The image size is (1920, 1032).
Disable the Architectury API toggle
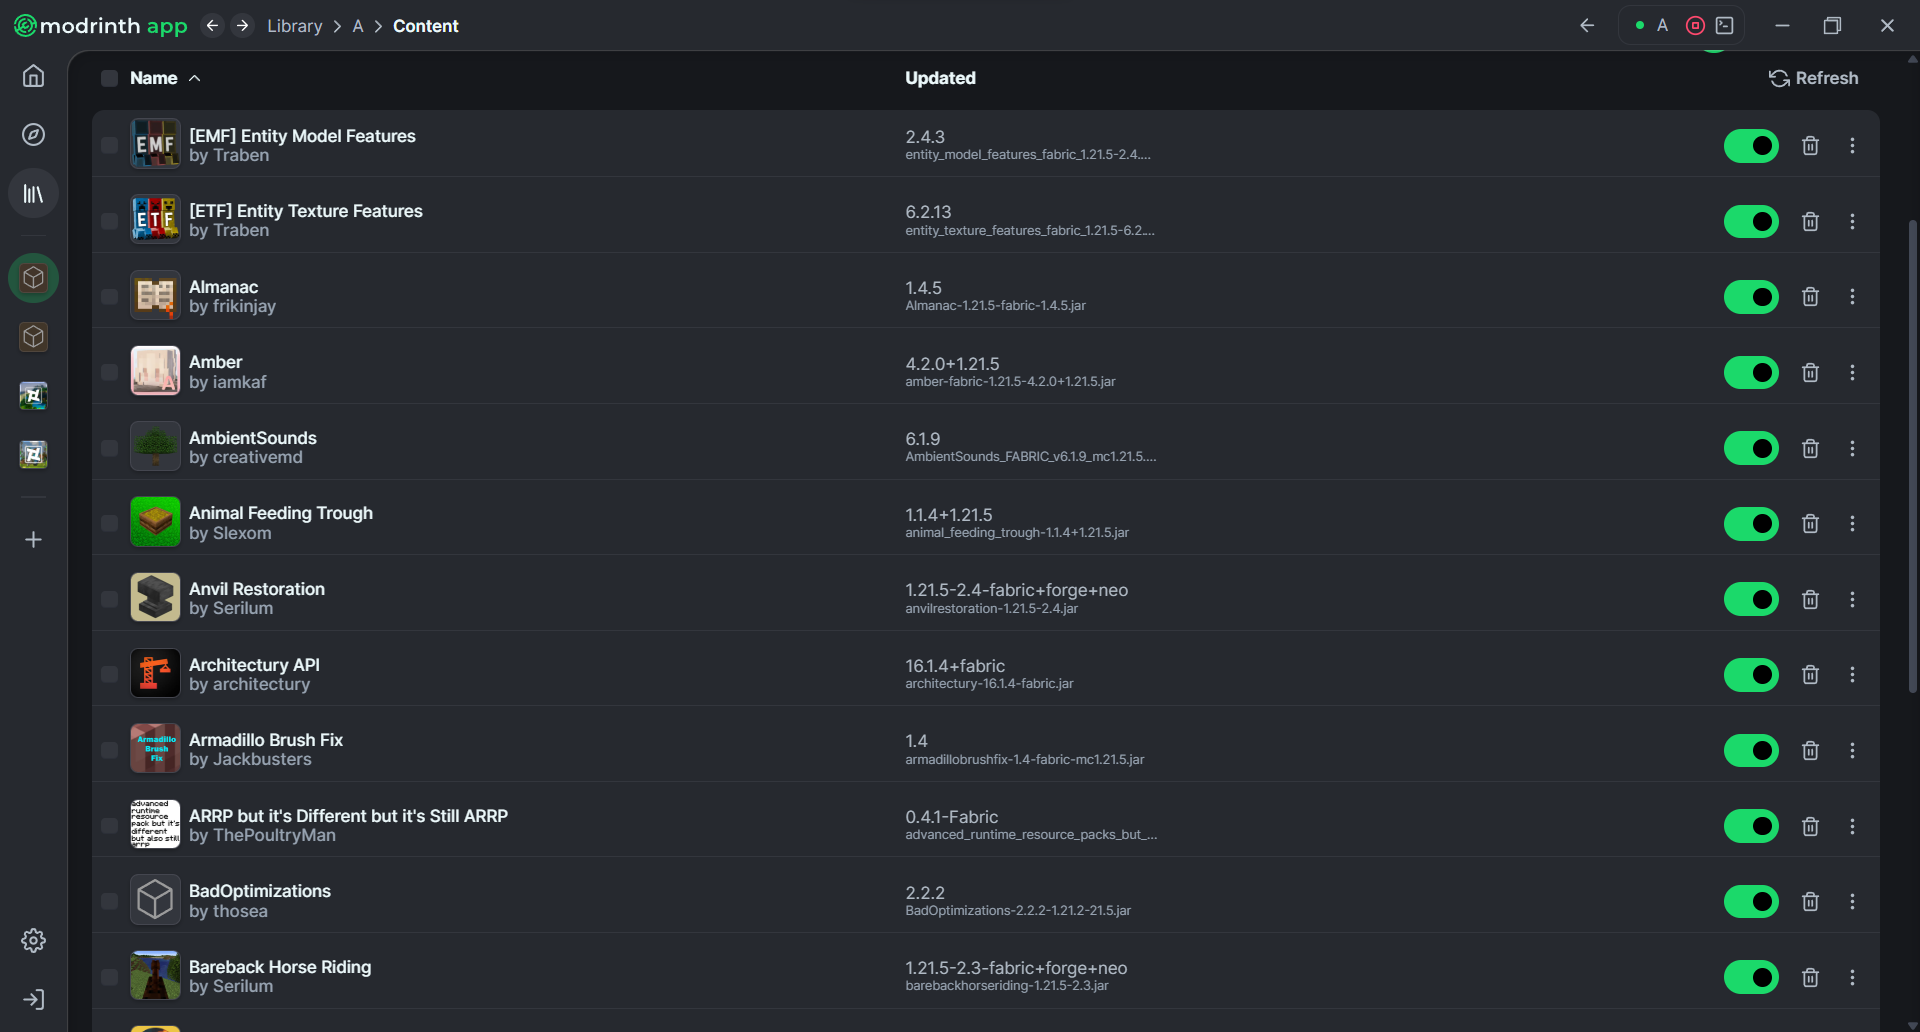[x=1751, y=675]
